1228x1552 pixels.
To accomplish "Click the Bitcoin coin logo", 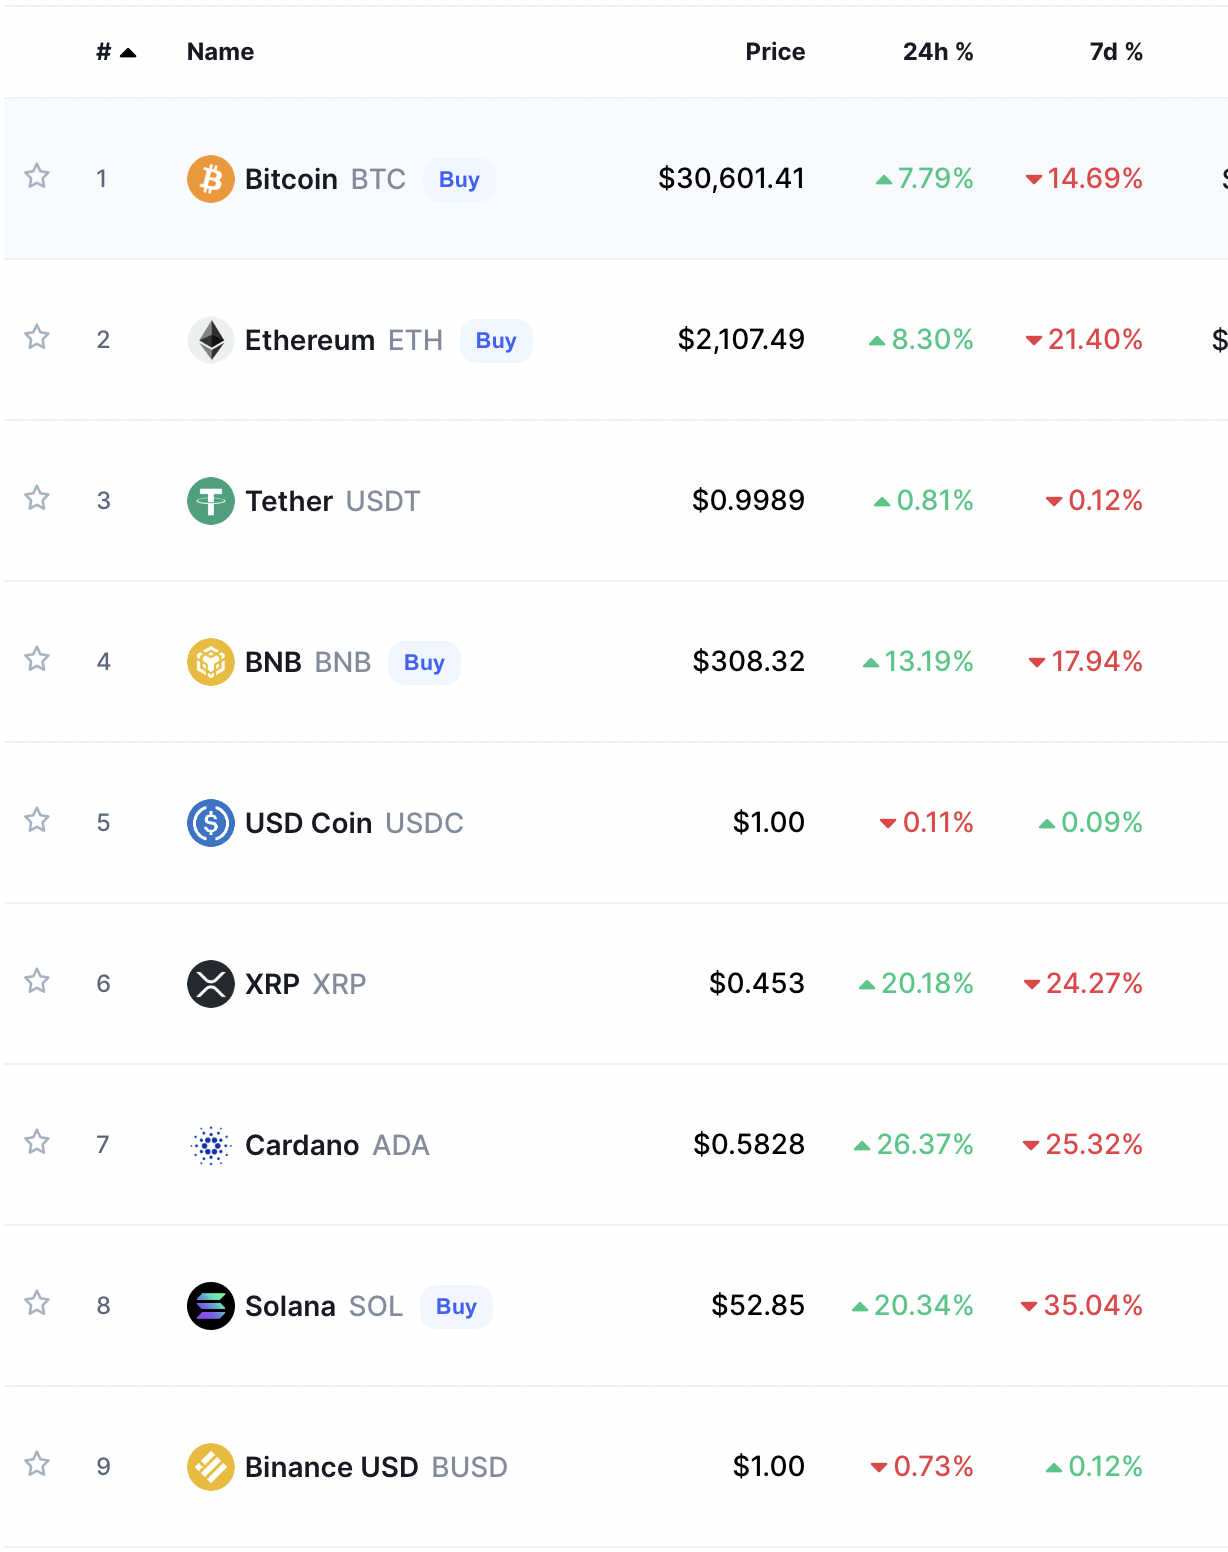I will pyautogui.click(x=211, y=179).
